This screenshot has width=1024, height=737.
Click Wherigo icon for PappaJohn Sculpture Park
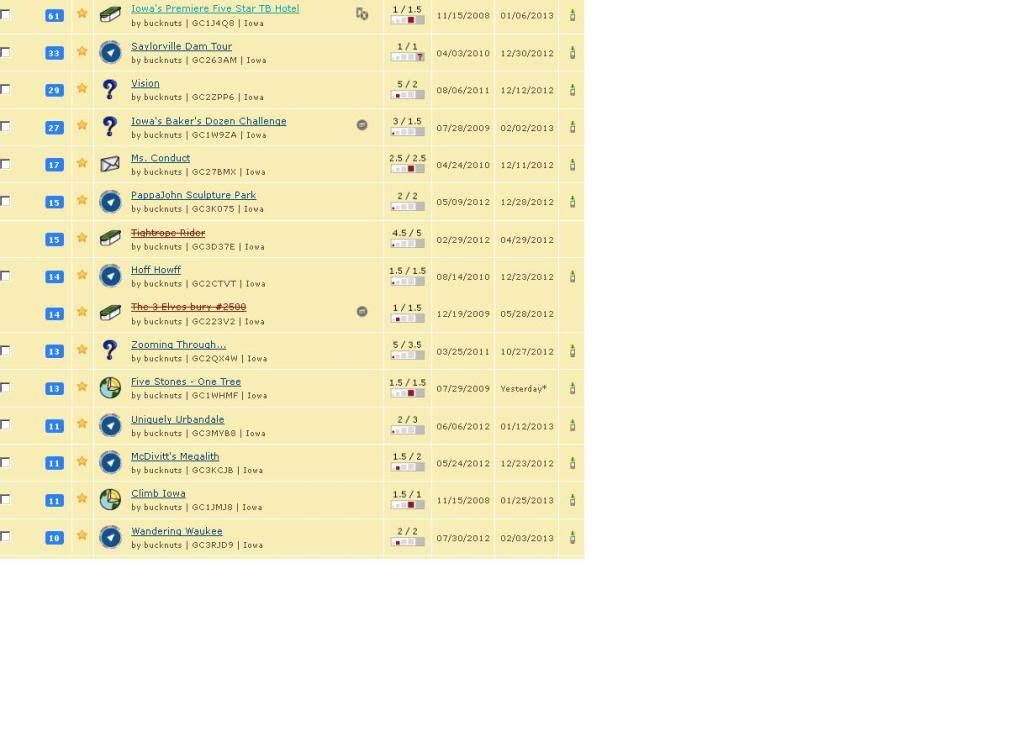[110, 202]
